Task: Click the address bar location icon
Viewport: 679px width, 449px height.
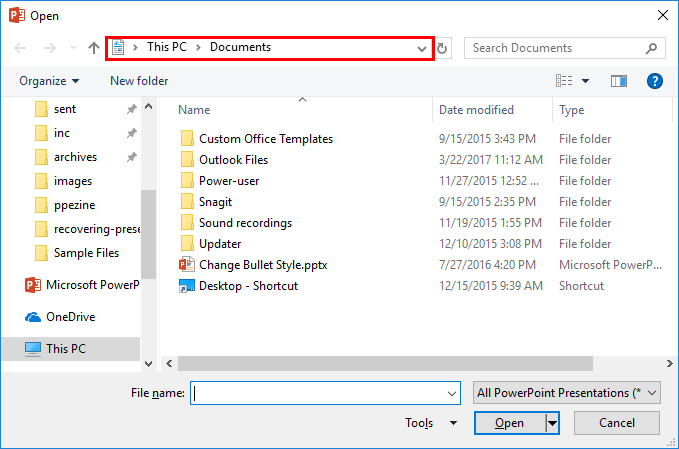Action: click(x=118, y=47)
